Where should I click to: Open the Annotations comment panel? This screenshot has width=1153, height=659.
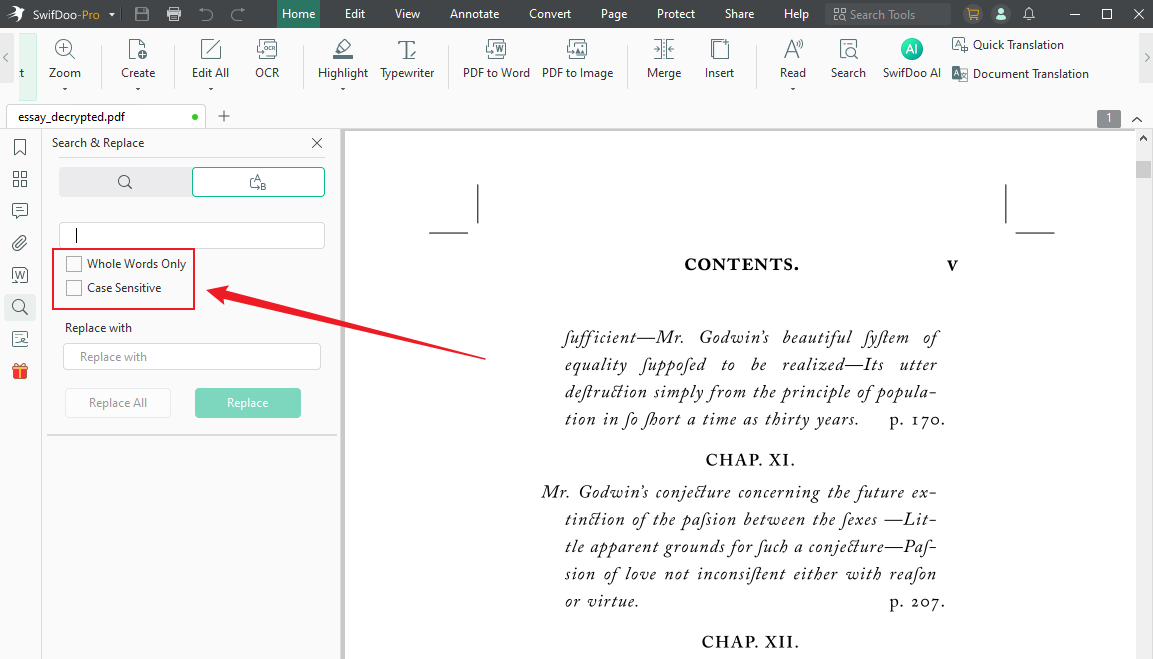tap(19, 210)
